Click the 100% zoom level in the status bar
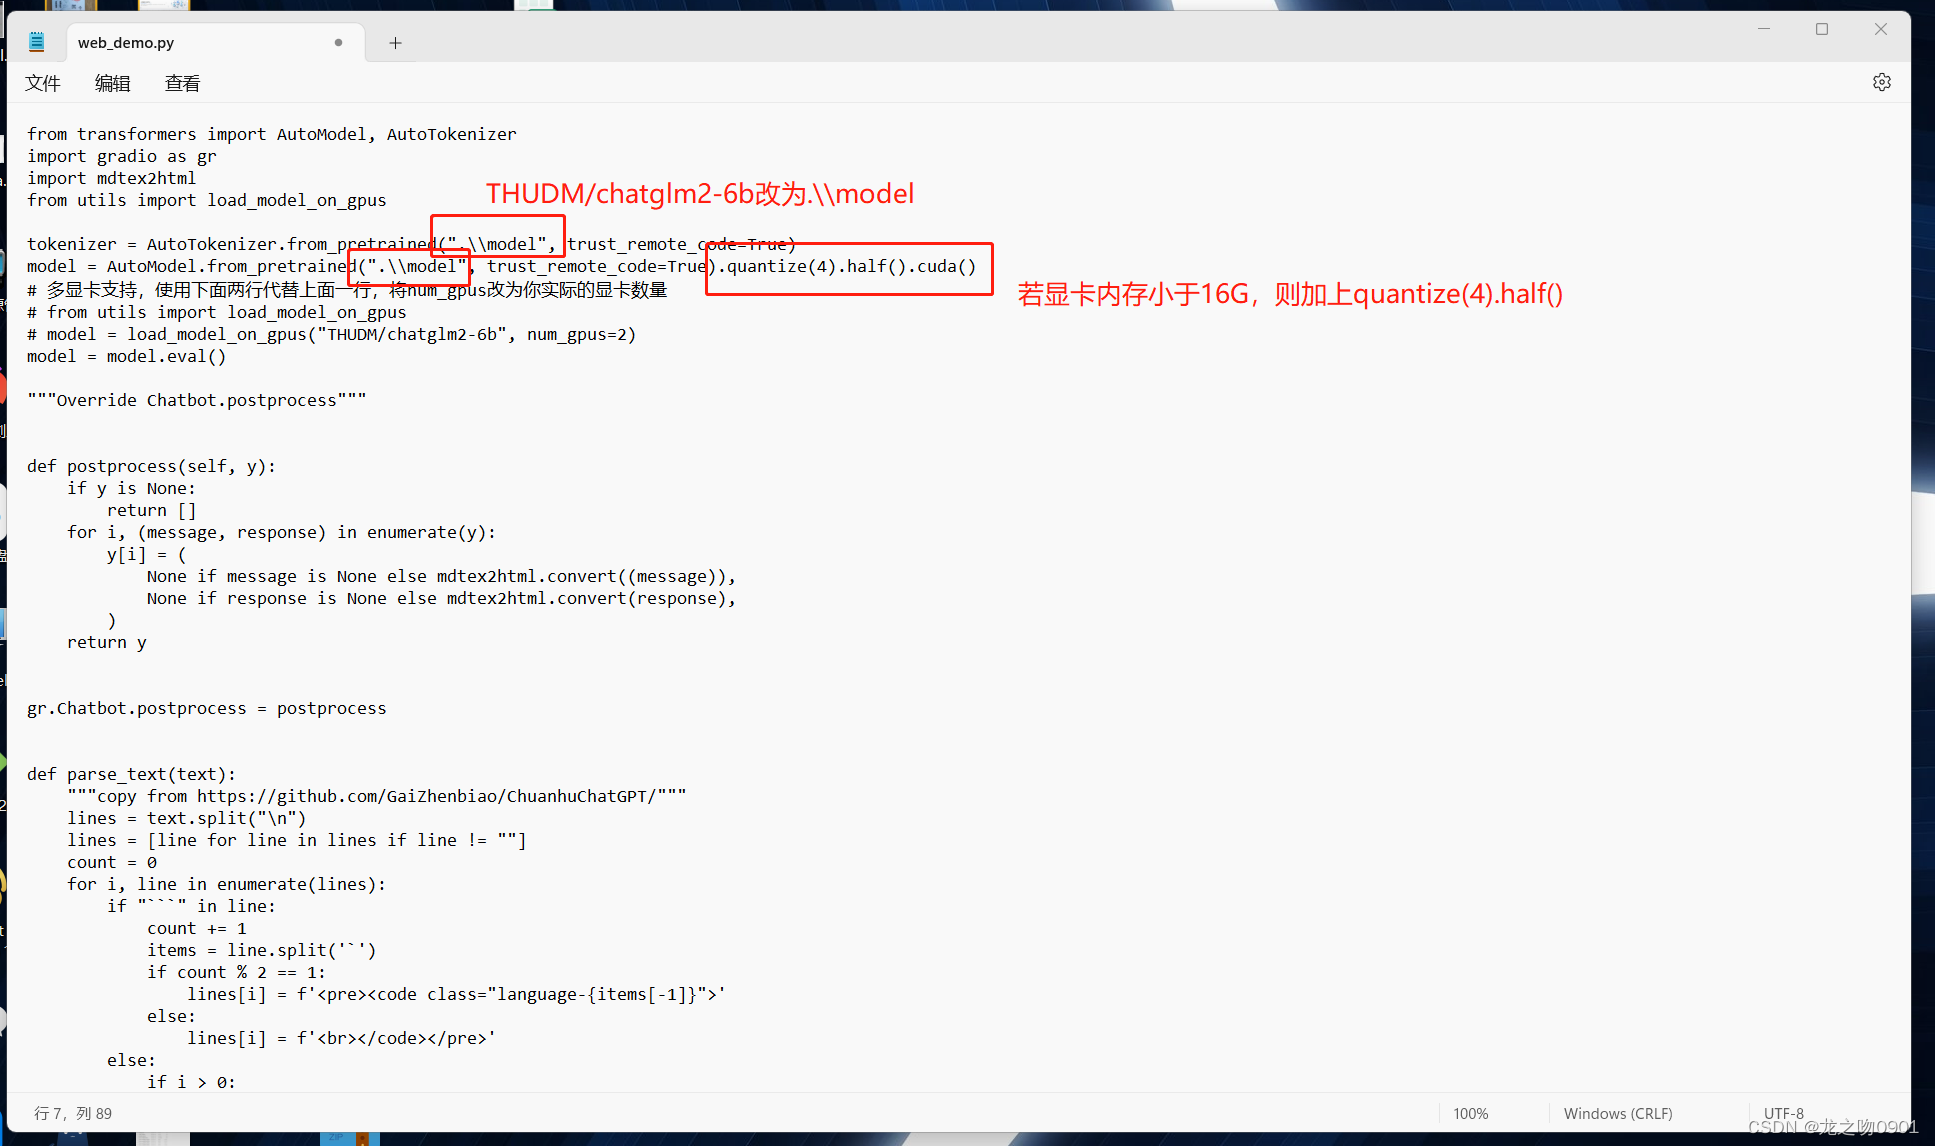Viewport: 1935px width, 1146px height. [x=1470, y=1113]
